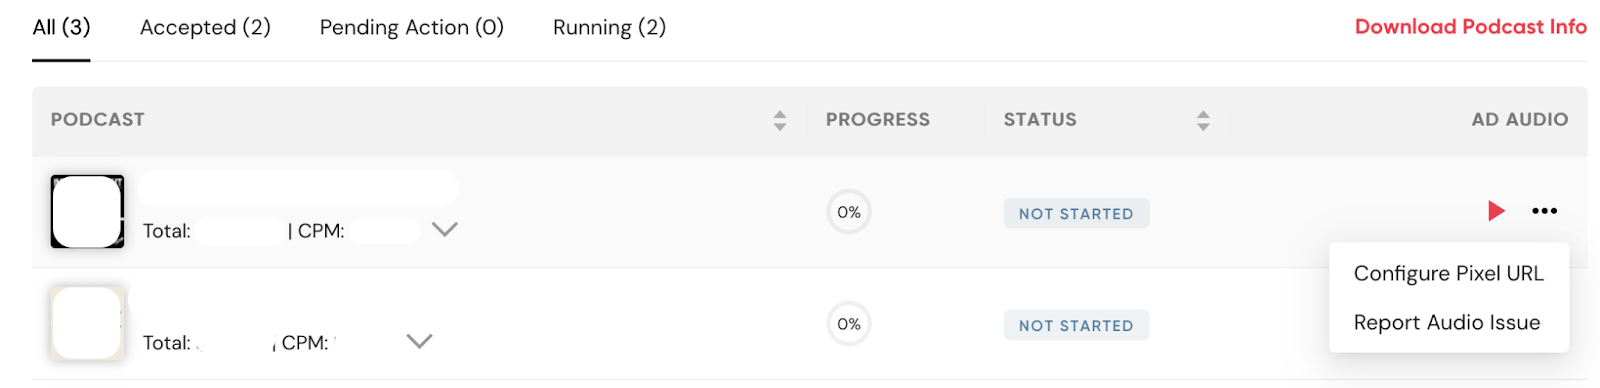Open the three-dot more options menu
This screenshot has width=1600, height=388.
pos(1544,211)
